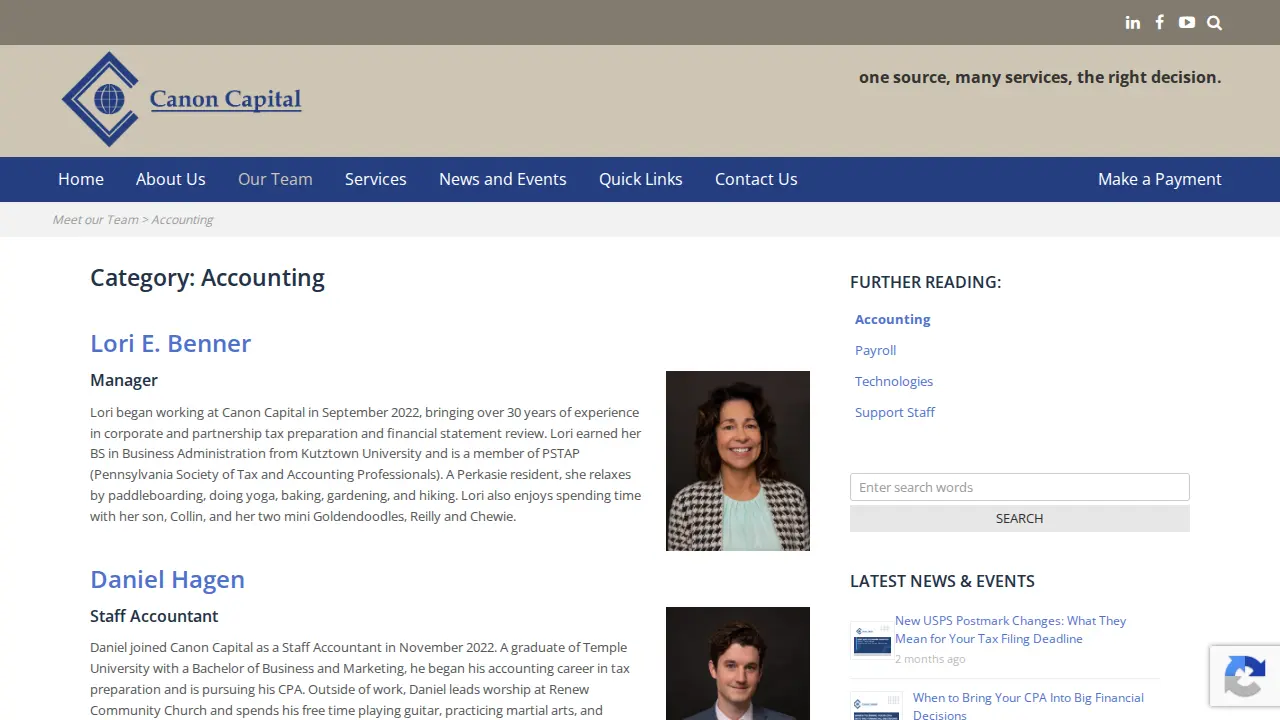Click the Canon Capital logo
The image size is (1280, 720).
pyautogui.click(x=181, y=99)
